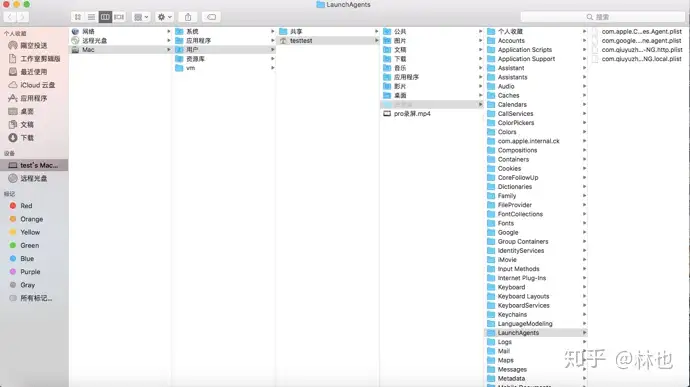The width and height of the screenshot is (690, 387).
Task: Select column view button
Action: pos(105,17)
